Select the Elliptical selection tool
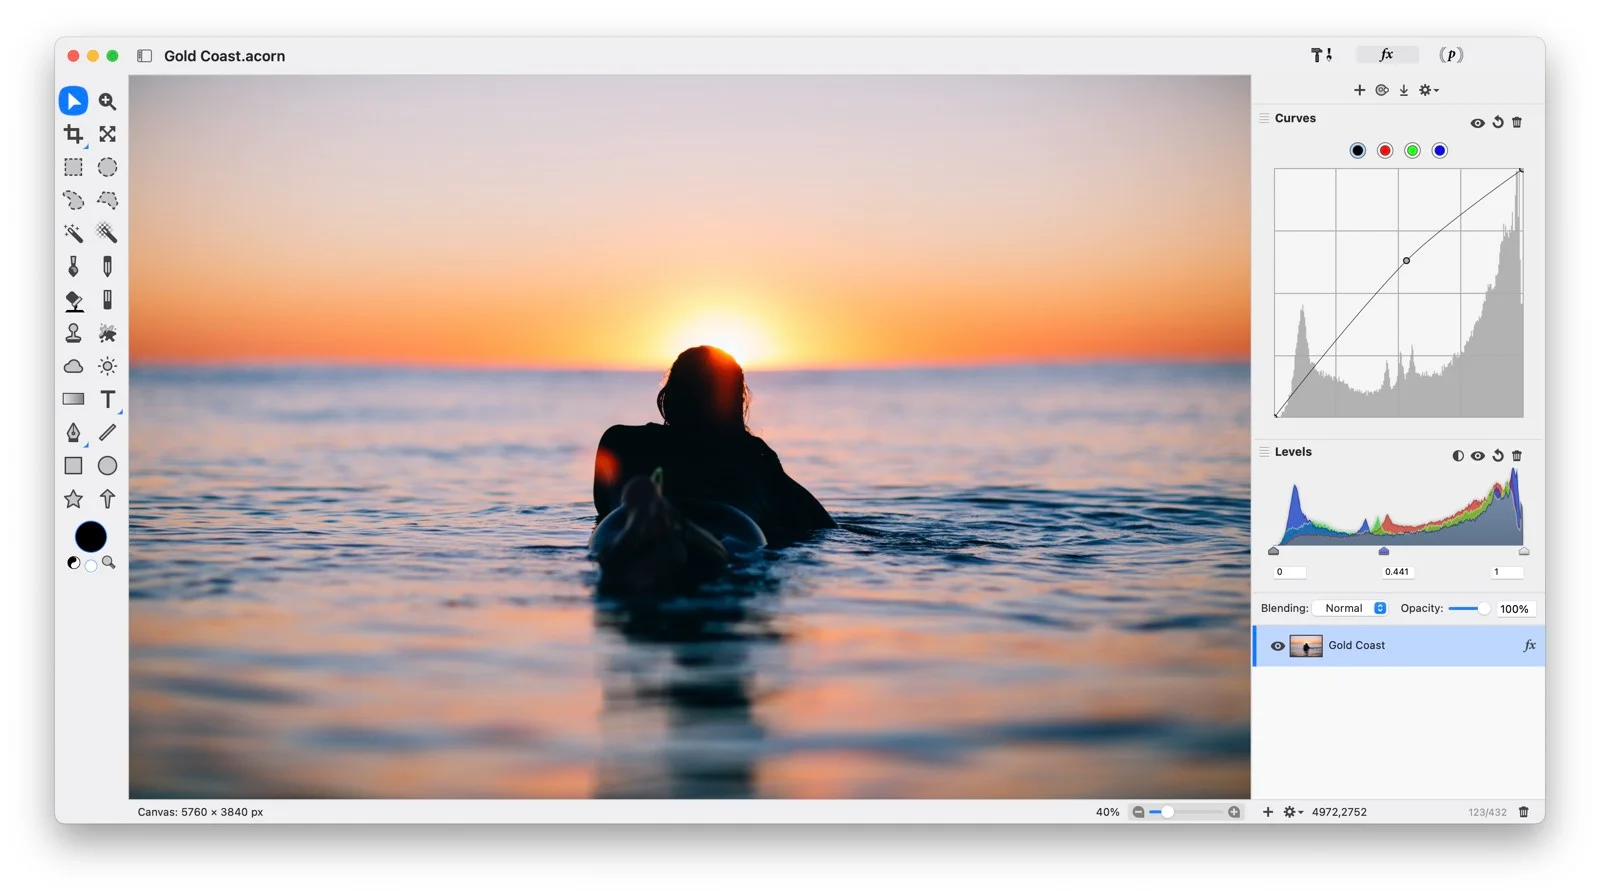The width and height of the screenshot is (1600, 896). [107, 167]
